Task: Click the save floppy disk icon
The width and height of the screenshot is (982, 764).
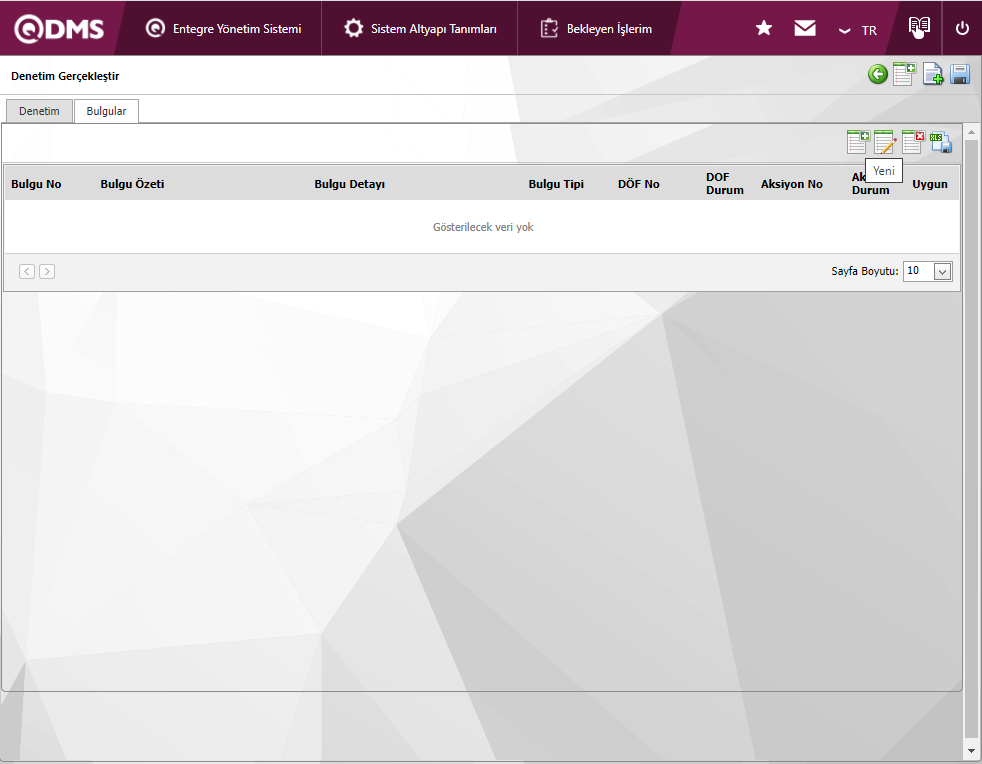Action: (x=959, y=74)
